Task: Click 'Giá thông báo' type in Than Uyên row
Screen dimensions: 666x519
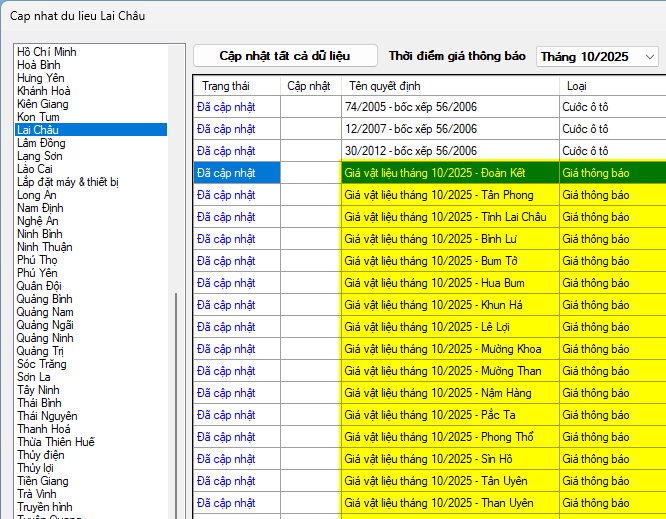Action: click(596, 503)
